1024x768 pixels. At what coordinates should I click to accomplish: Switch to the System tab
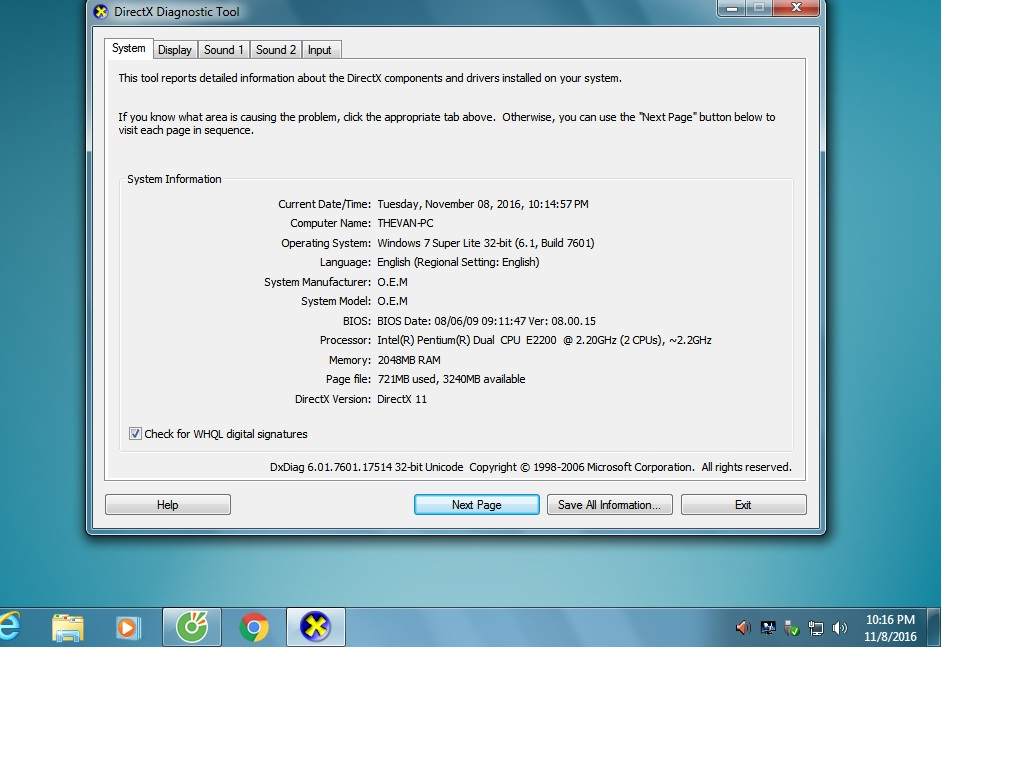(129, 48)
